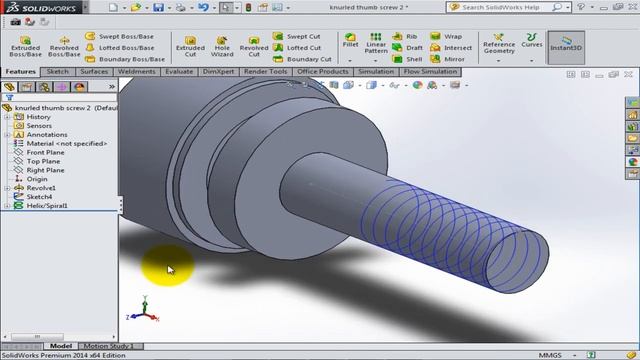
Task: Expand the Annotations tree item
Action: [x=7, y=135]
